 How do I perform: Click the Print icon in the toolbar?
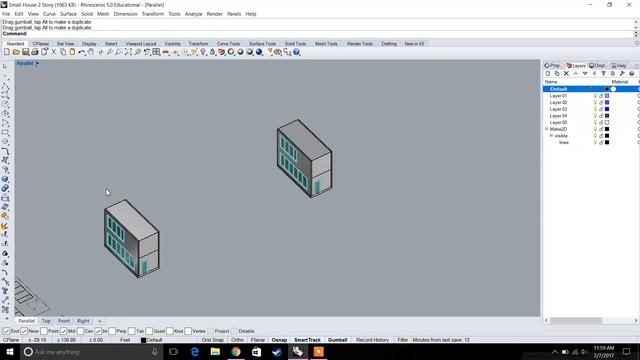pos(35,52)
